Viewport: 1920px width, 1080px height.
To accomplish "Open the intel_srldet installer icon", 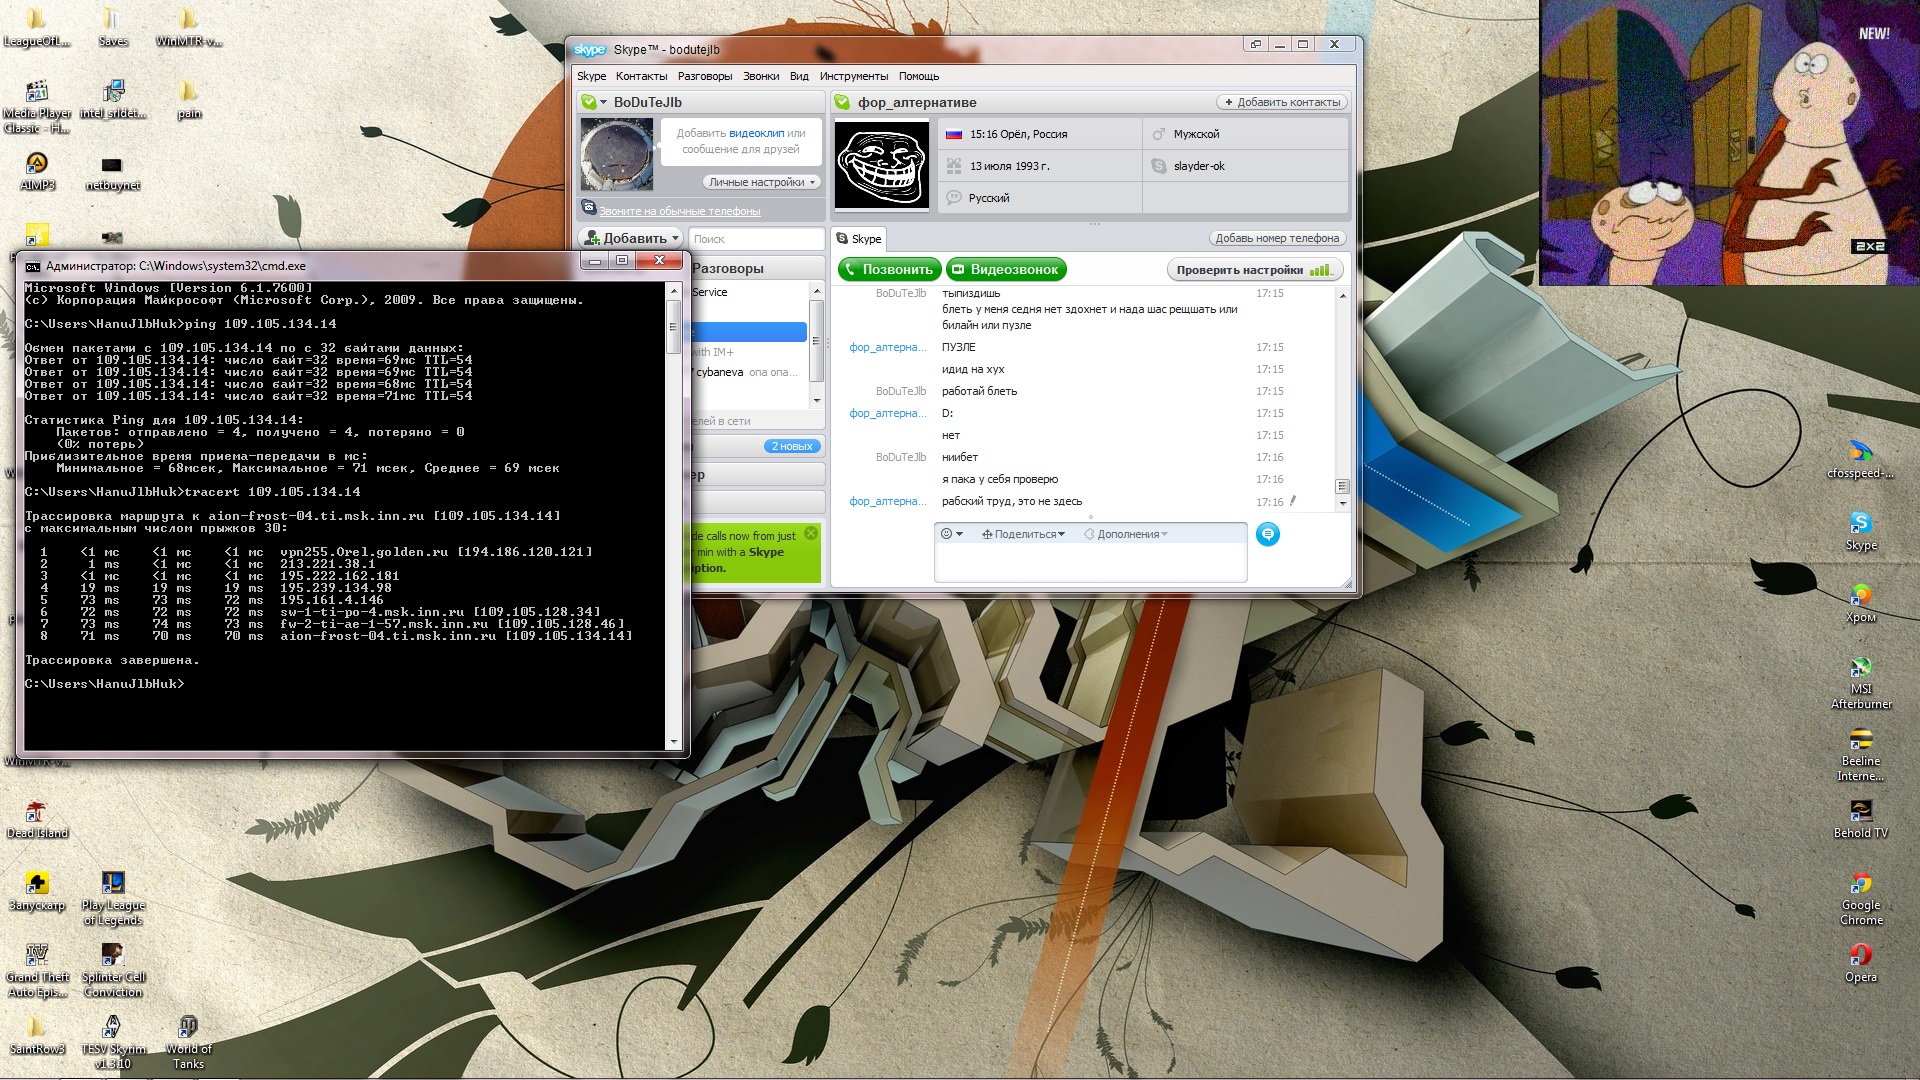I will (x=112, y=99).
